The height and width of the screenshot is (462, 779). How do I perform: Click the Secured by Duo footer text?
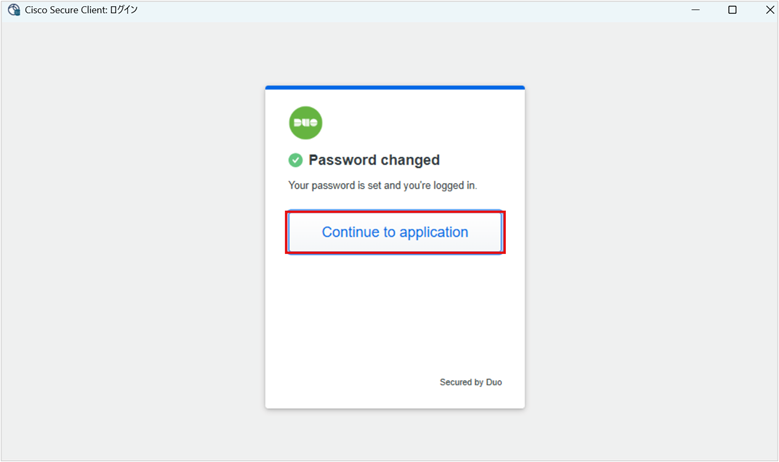pyautogui.click(x=478, y=382)
